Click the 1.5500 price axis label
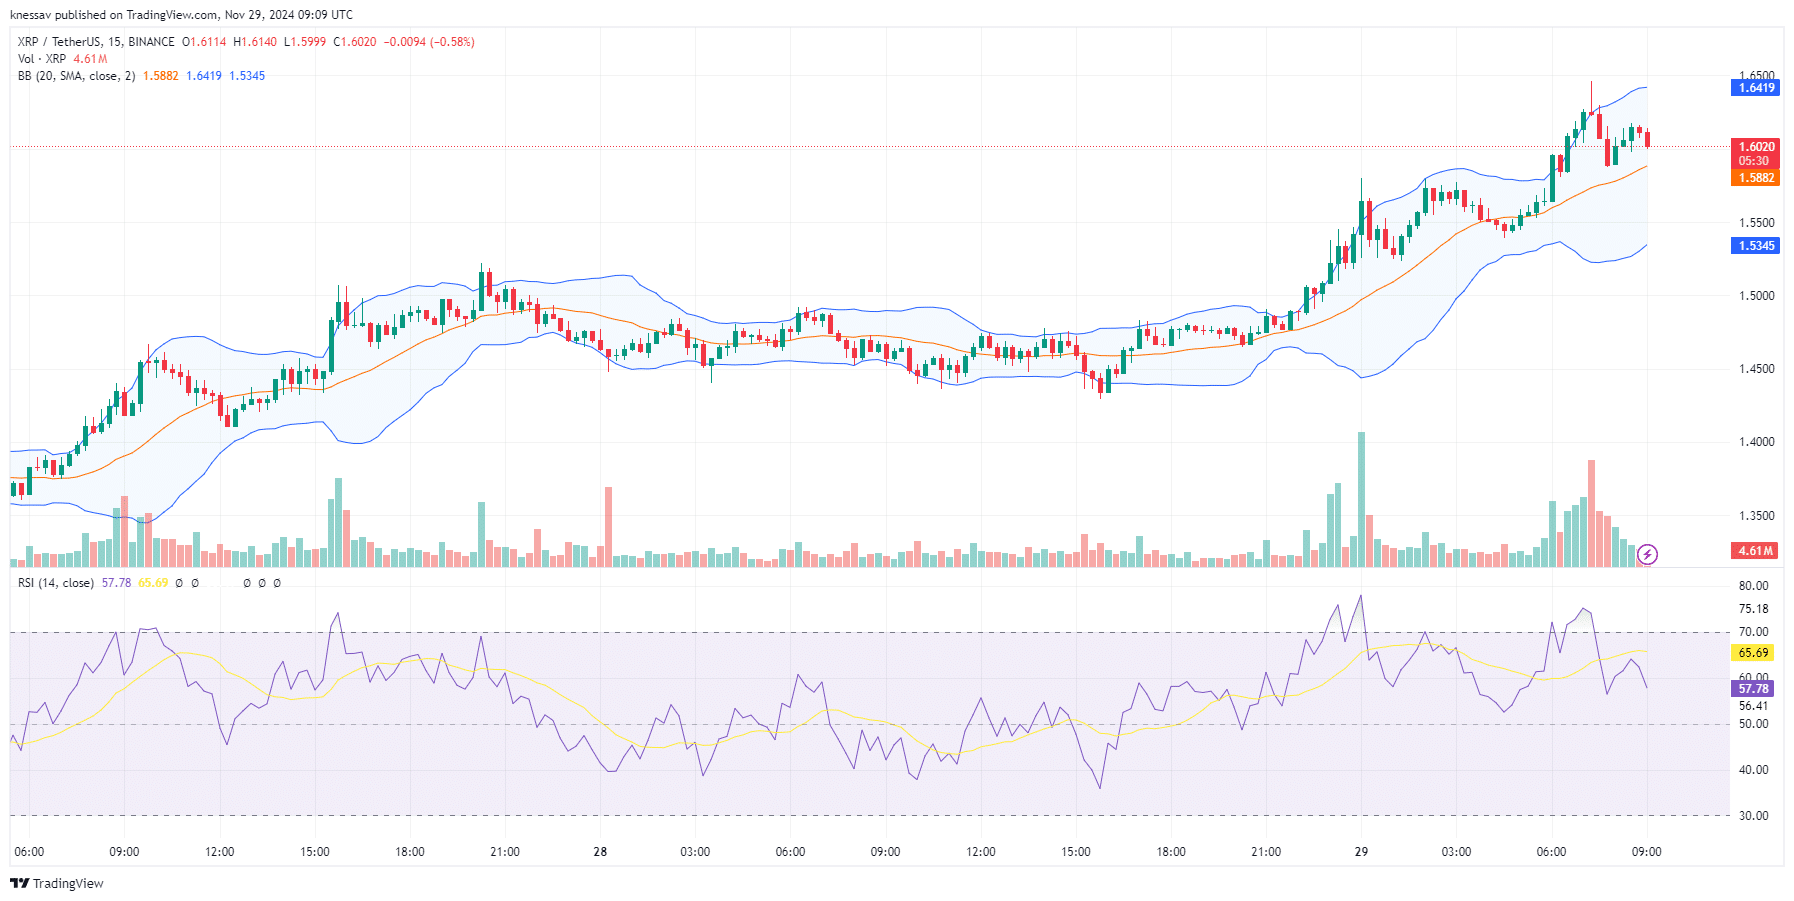The height and width of the screenshot is (901, 1794). (x=1757, y=223)
